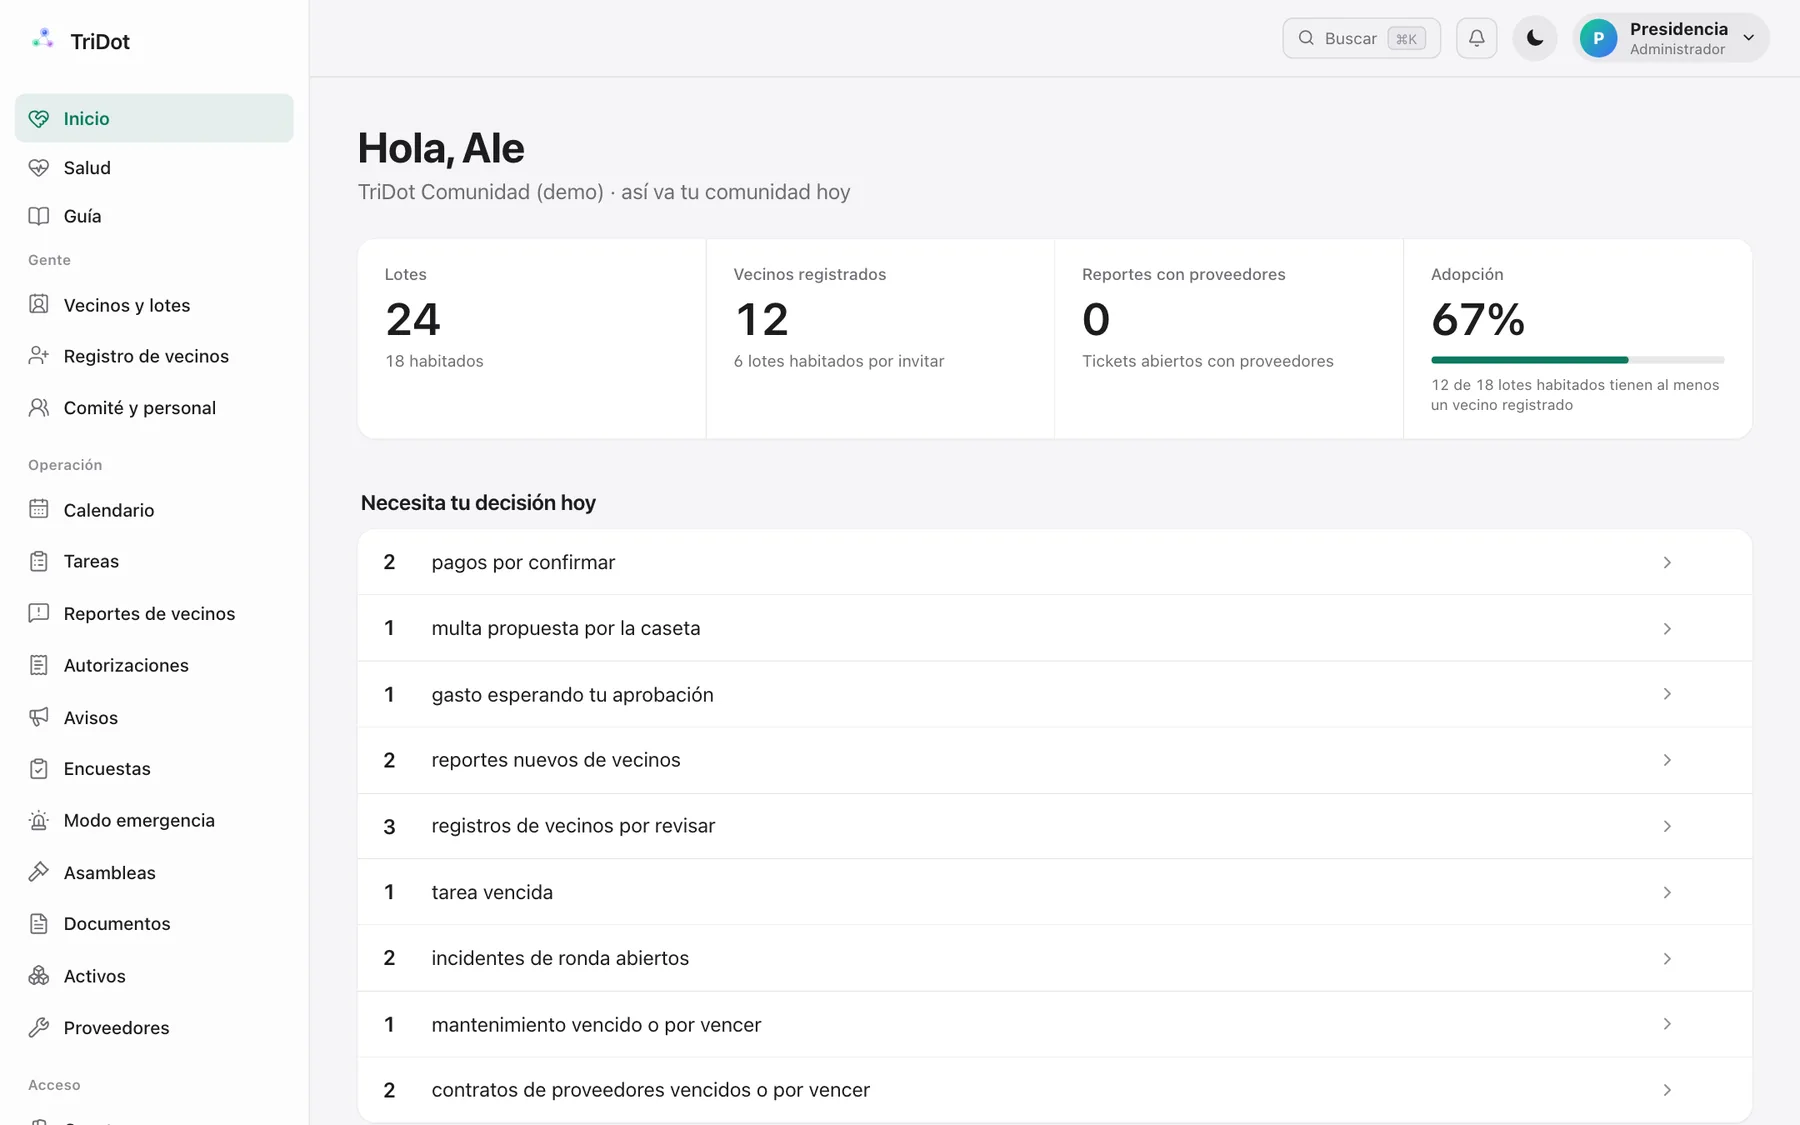Open registros de vecinos por revisar item
1800x1125 pixels.
(x=1054, y=826)
